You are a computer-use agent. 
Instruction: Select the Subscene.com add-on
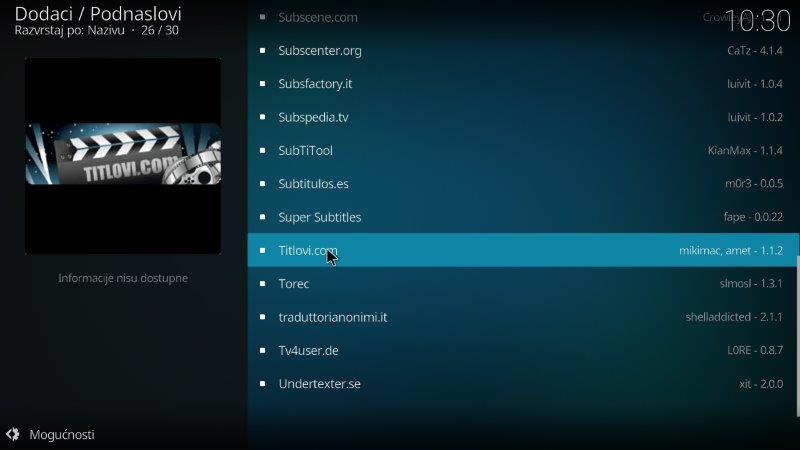(x=523, y=17)
